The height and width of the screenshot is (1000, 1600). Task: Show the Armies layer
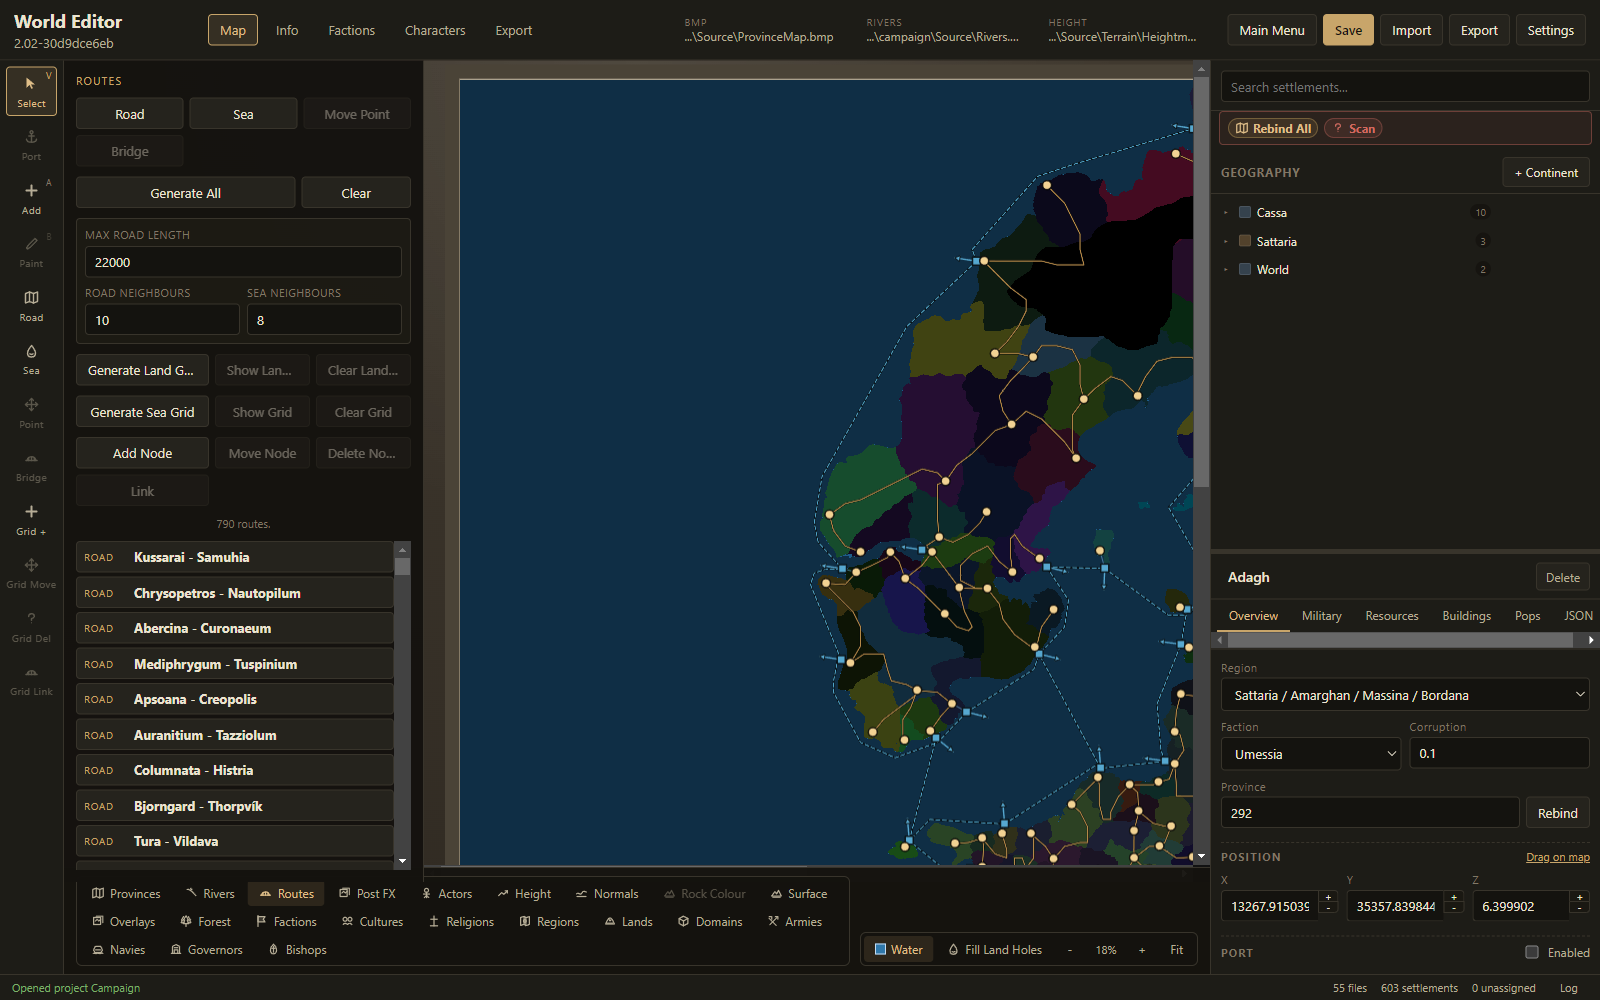(795, 922)
